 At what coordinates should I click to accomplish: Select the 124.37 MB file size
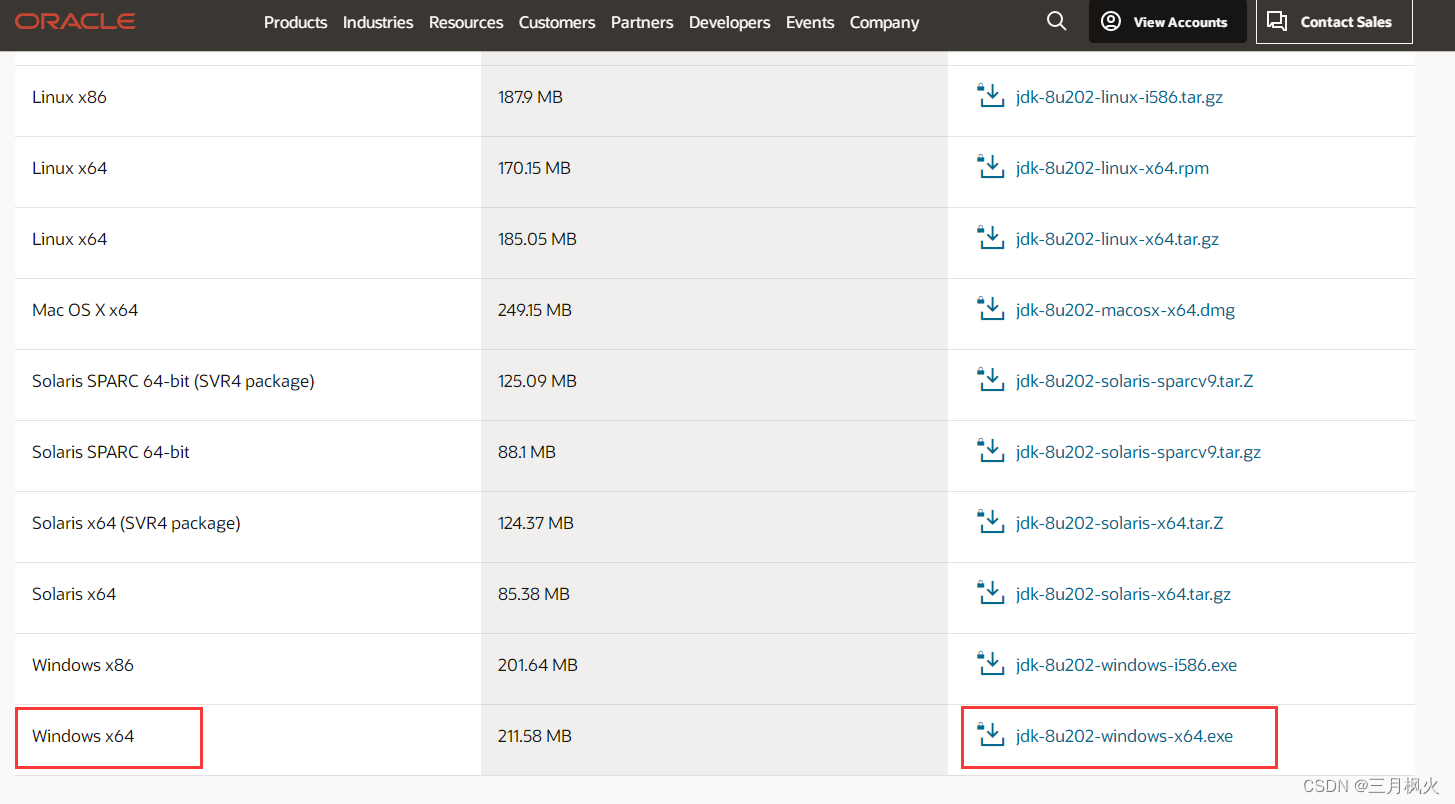(x=536, y=523)
